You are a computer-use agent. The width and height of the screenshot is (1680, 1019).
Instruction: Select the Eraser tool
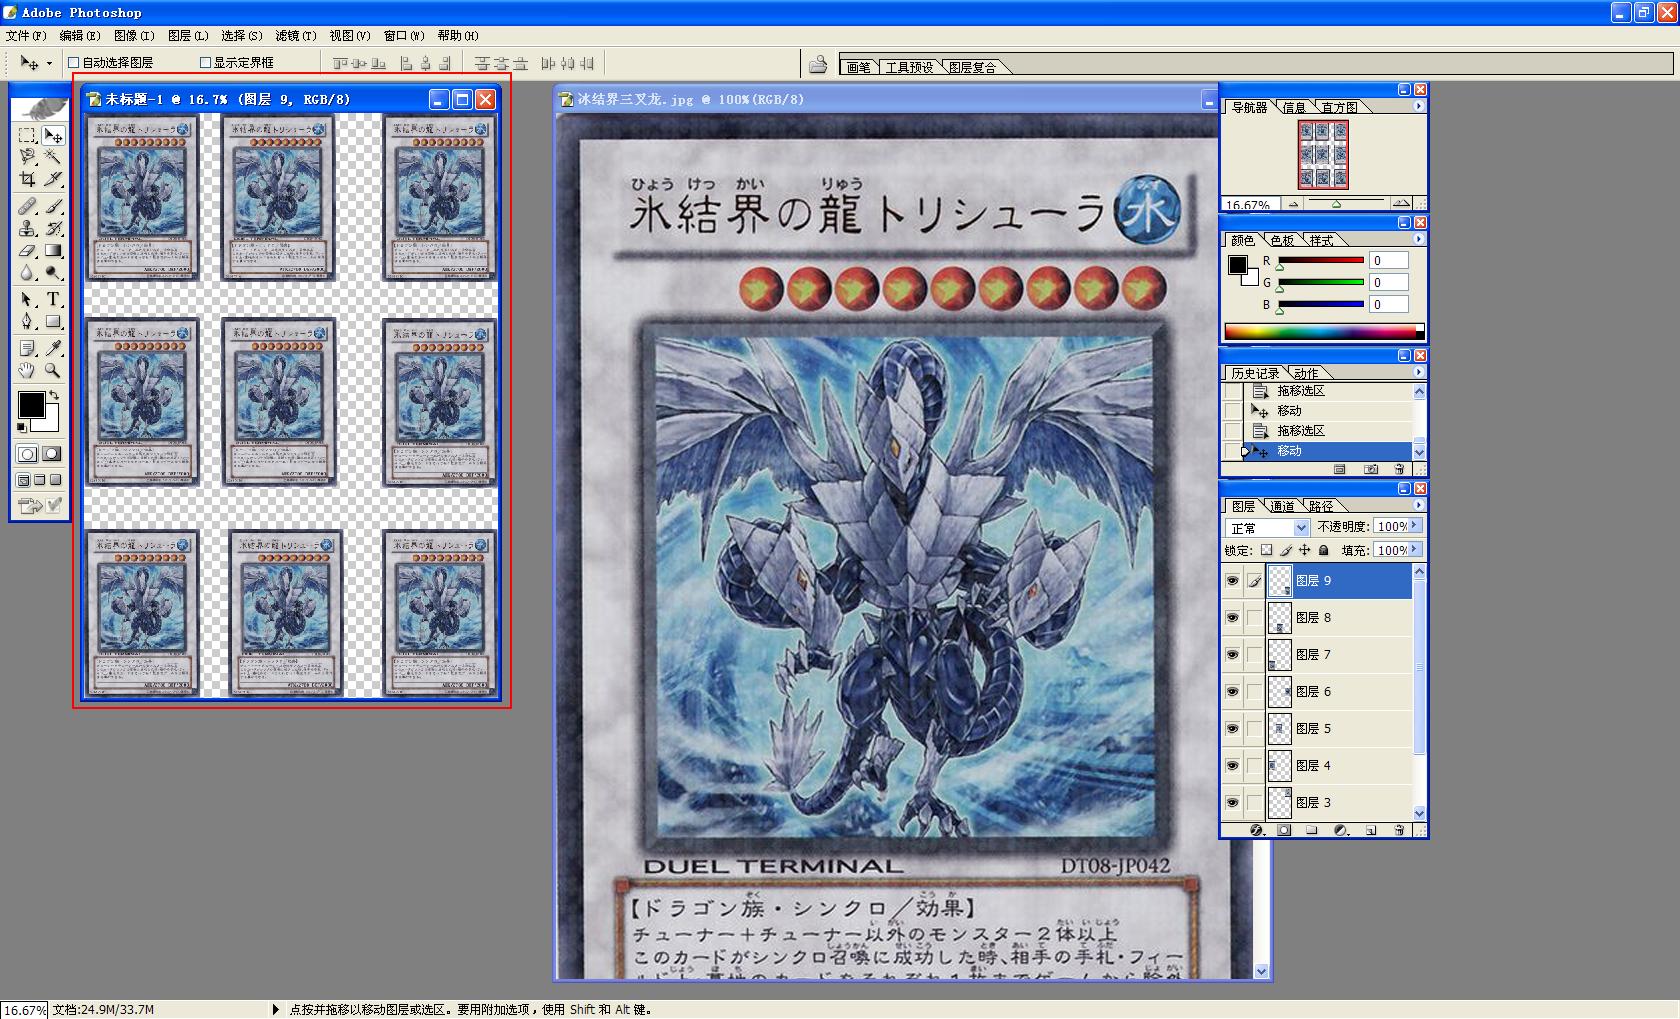click(27, 250)
